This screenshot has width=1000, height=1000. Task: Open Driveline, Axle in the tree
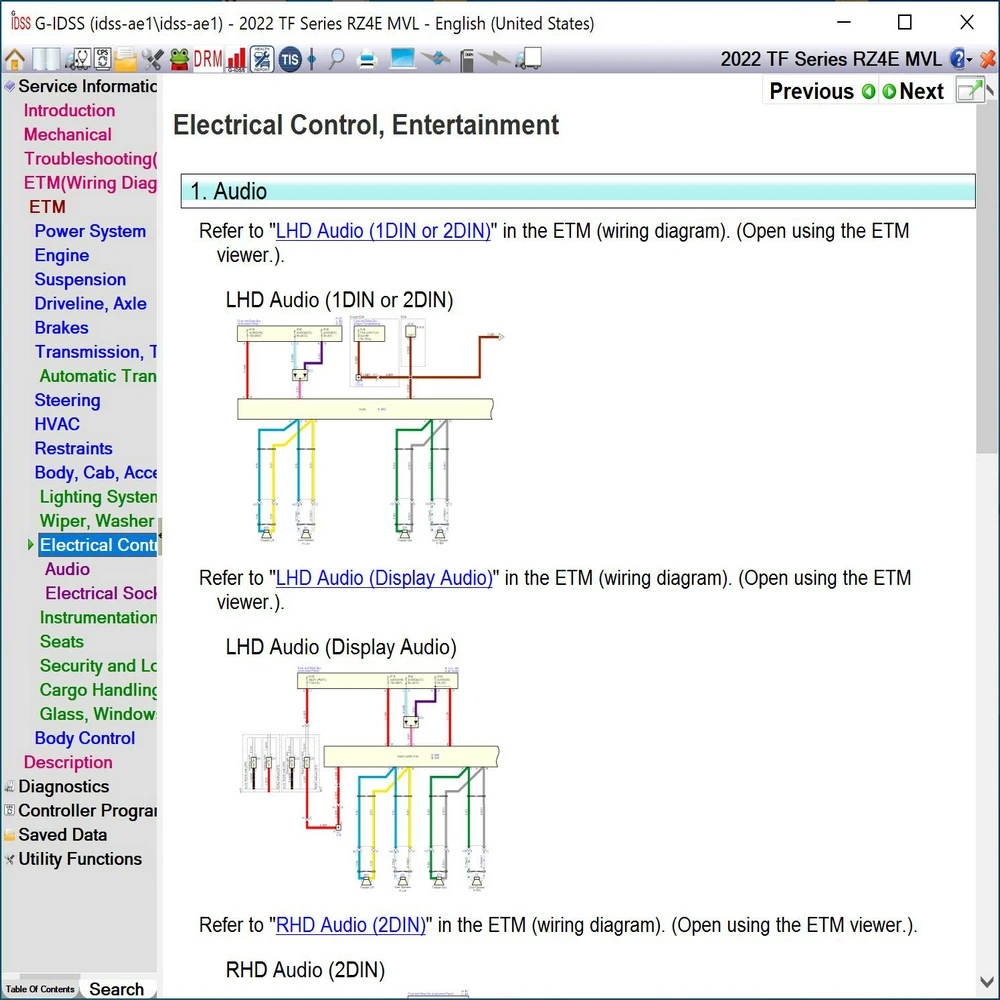91,304
